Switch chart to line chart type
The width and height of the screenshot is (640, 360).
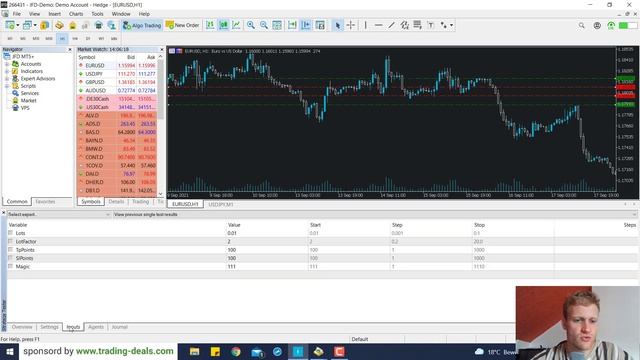coord(236,25)
